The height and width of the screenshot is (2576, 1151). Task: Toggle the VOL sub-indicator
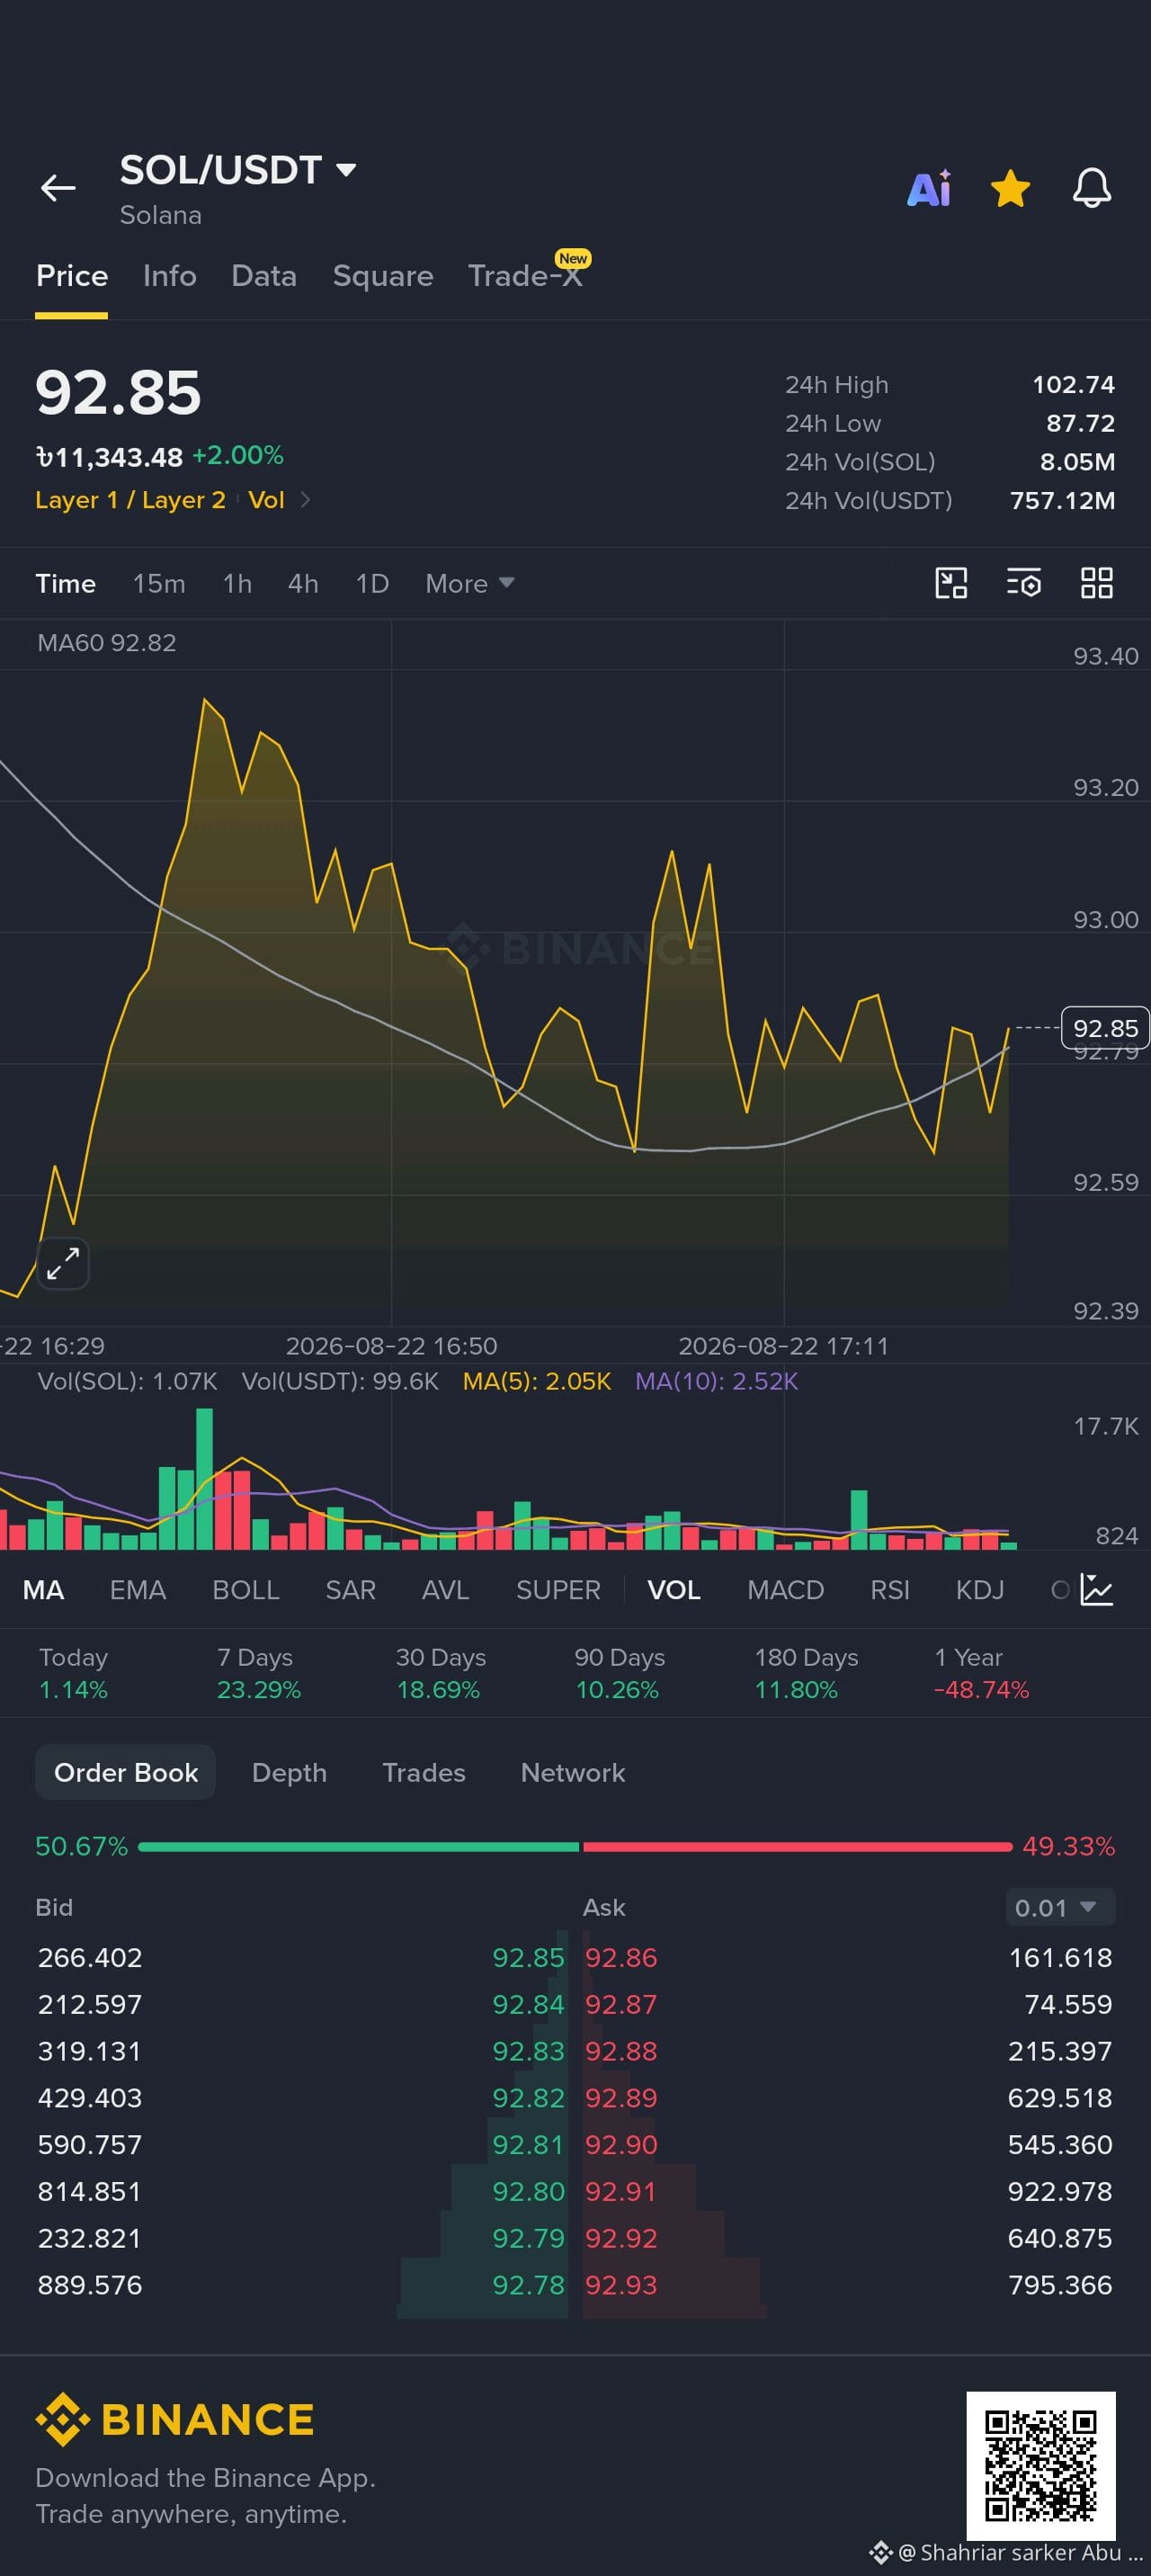pos(674,1590)
